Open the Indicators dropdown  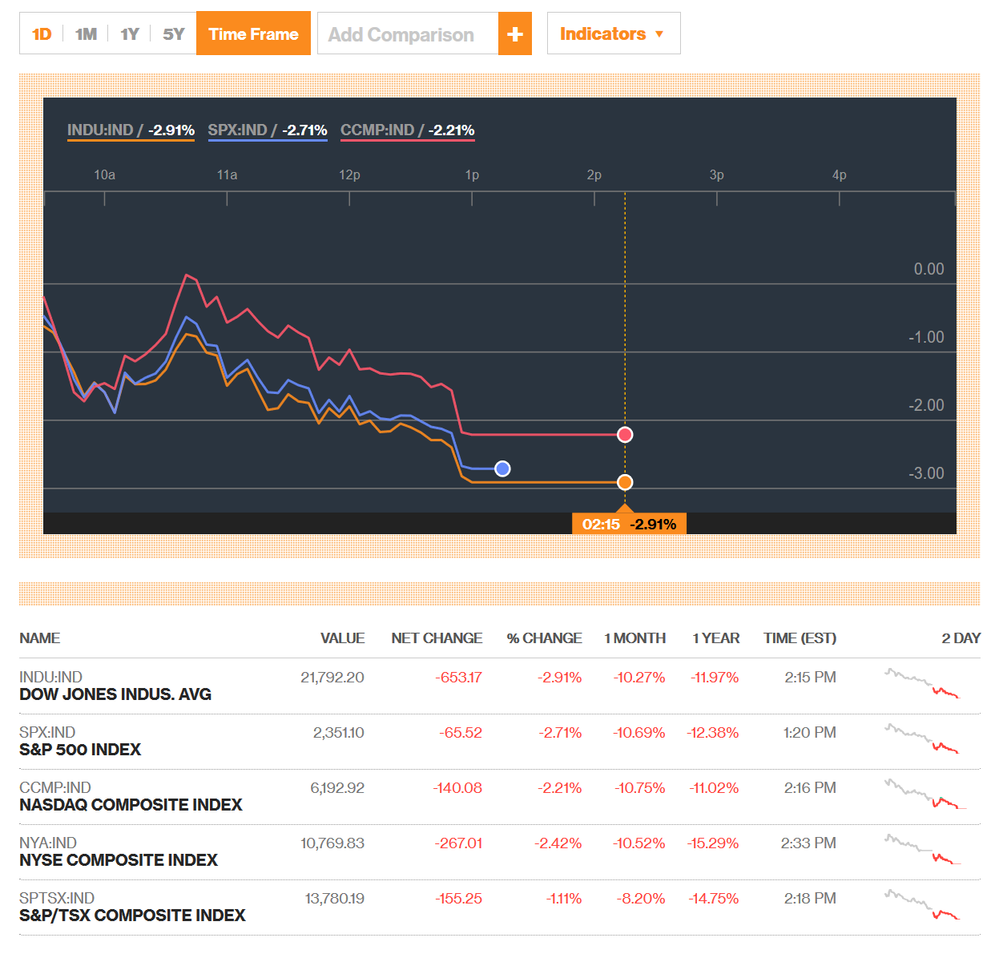(x=614, y=33)
